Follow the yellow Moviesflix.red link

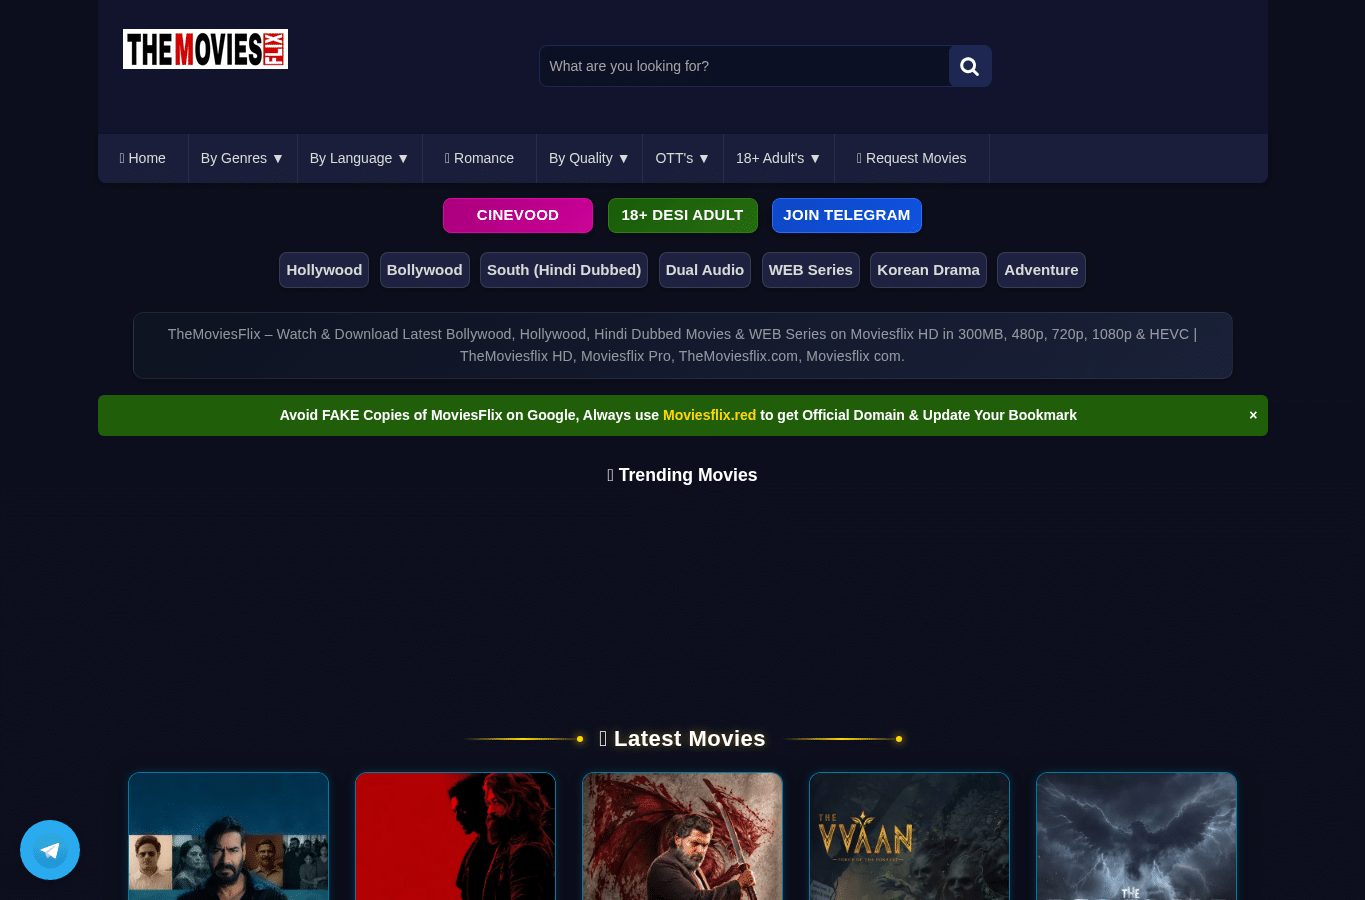pos(709,415)
